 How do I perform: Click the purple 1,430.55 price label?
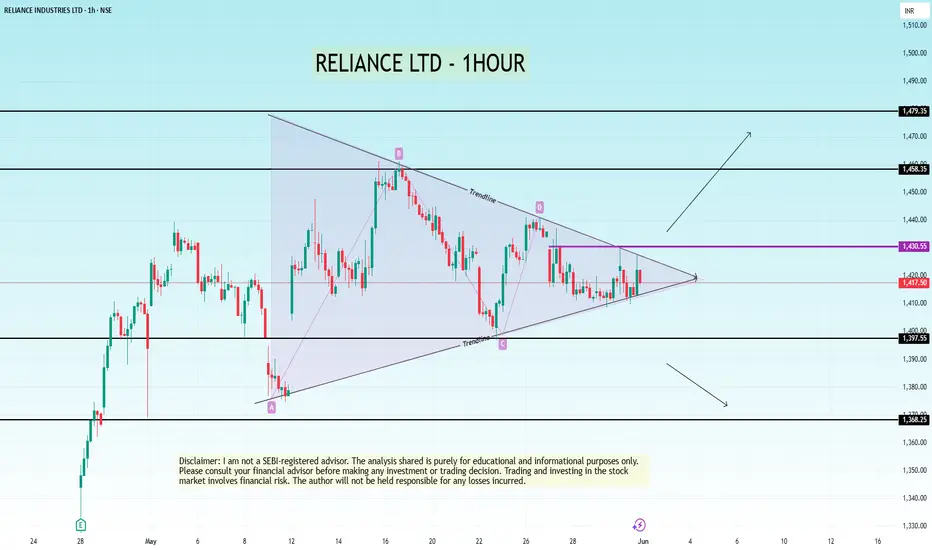point(914,246)
